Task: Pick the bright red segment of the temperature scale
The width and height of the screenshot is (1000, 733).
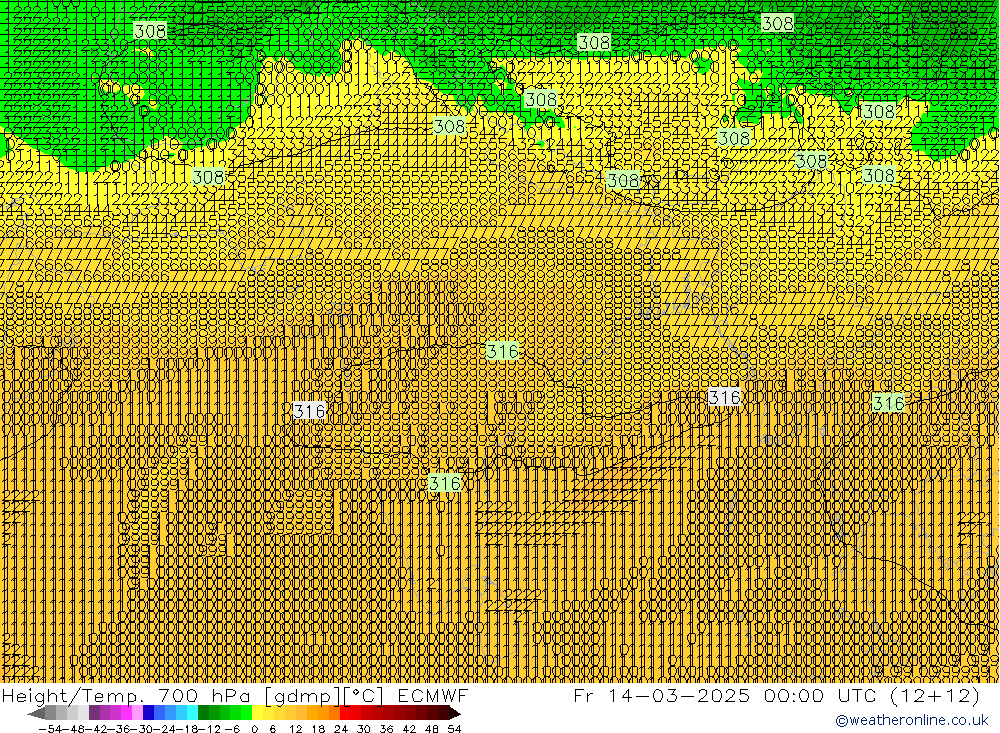Action: pos(345,713)
